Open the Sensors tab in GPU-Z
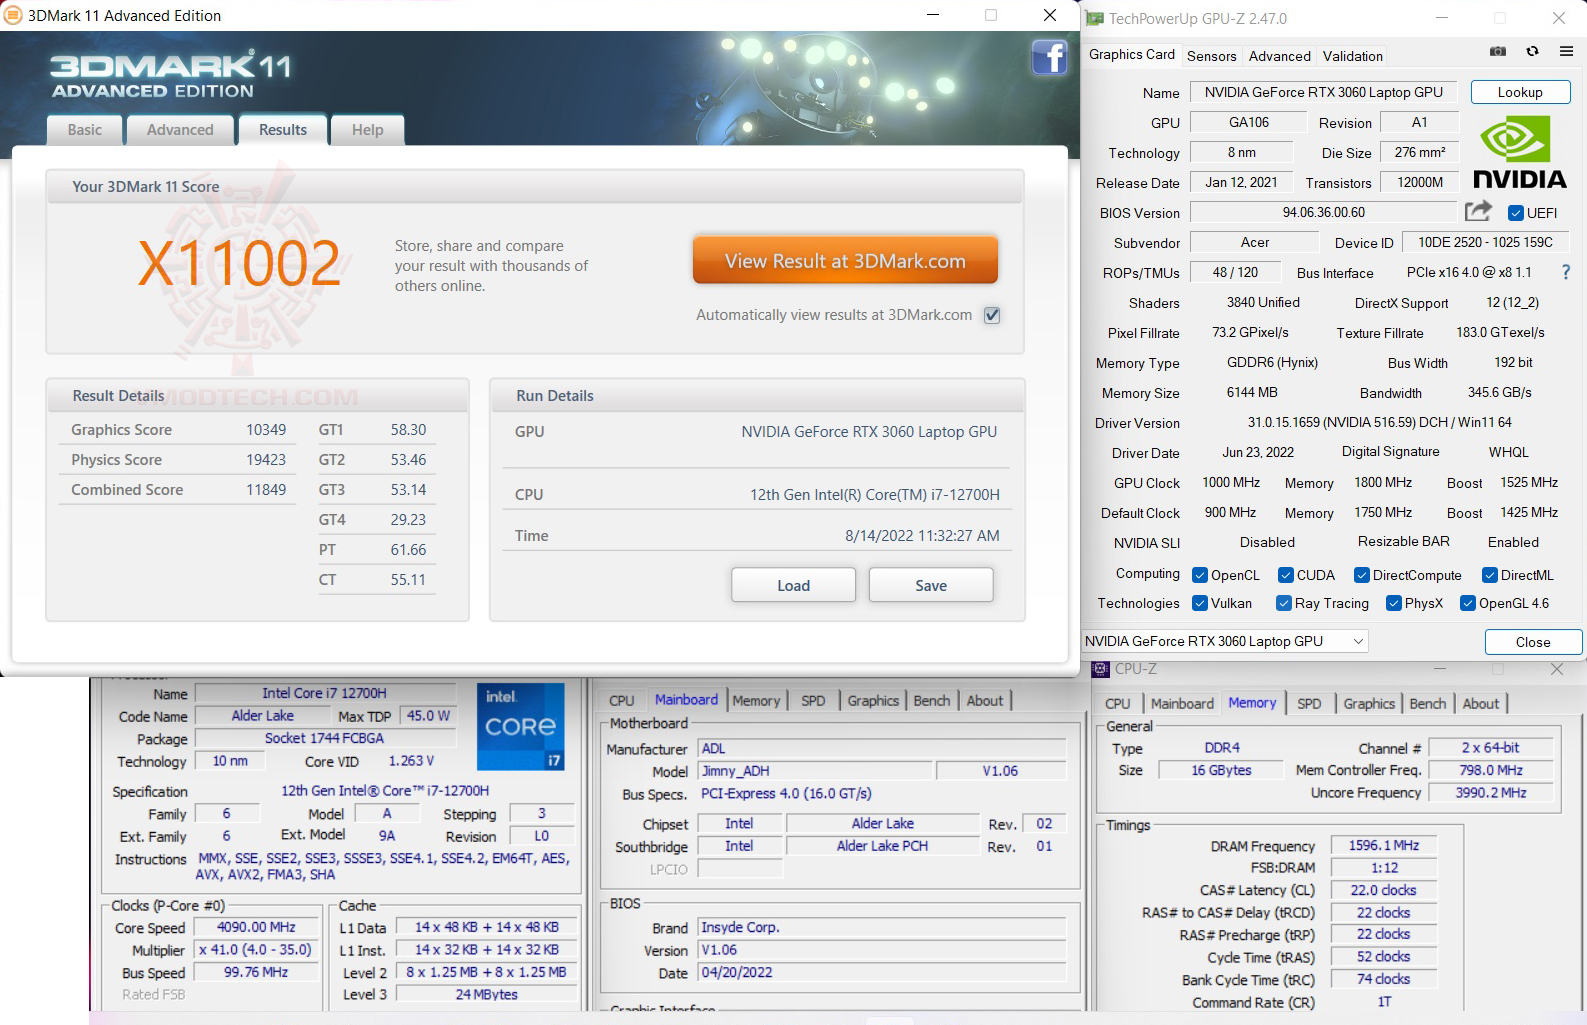 pos(1212,56)
